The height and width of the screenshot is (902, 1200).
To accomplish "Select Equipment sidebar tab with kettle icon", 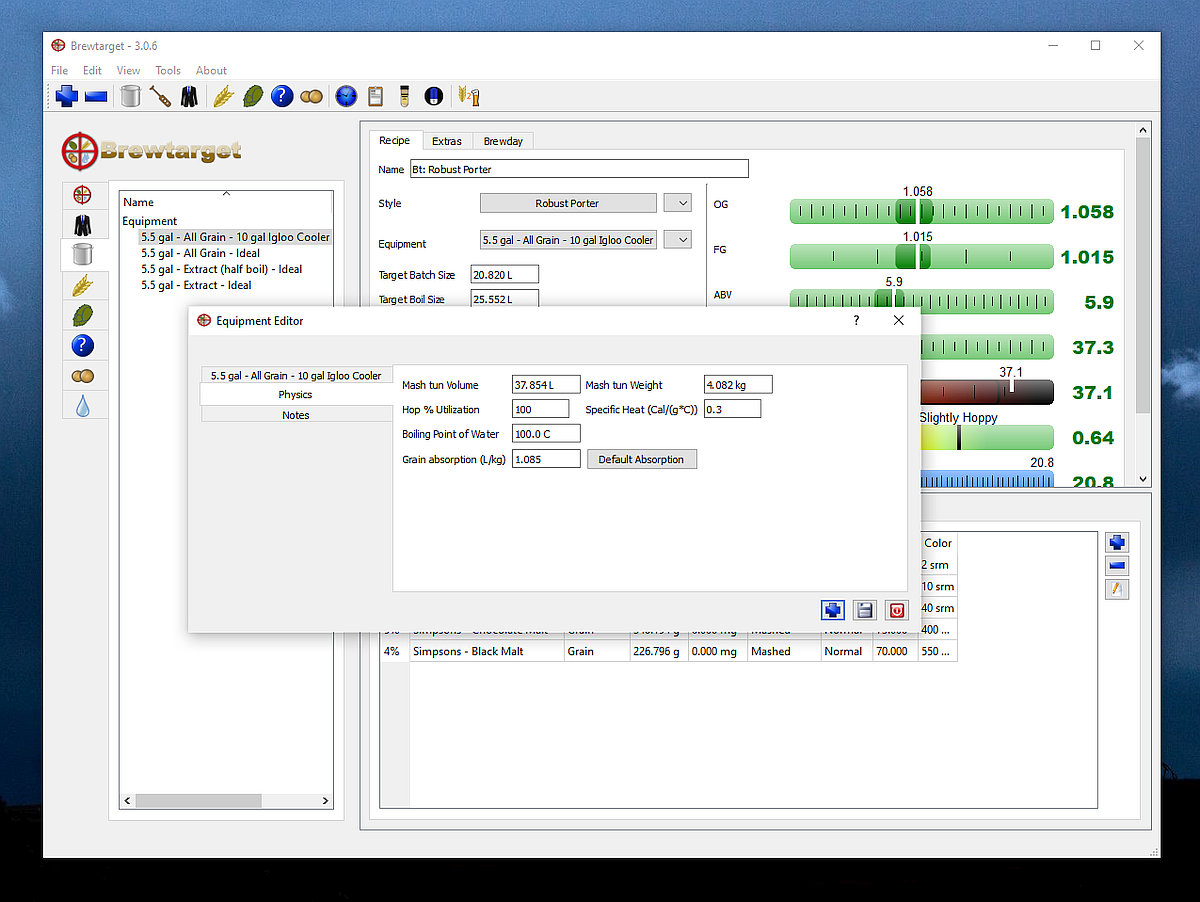I will coord(83,254).
